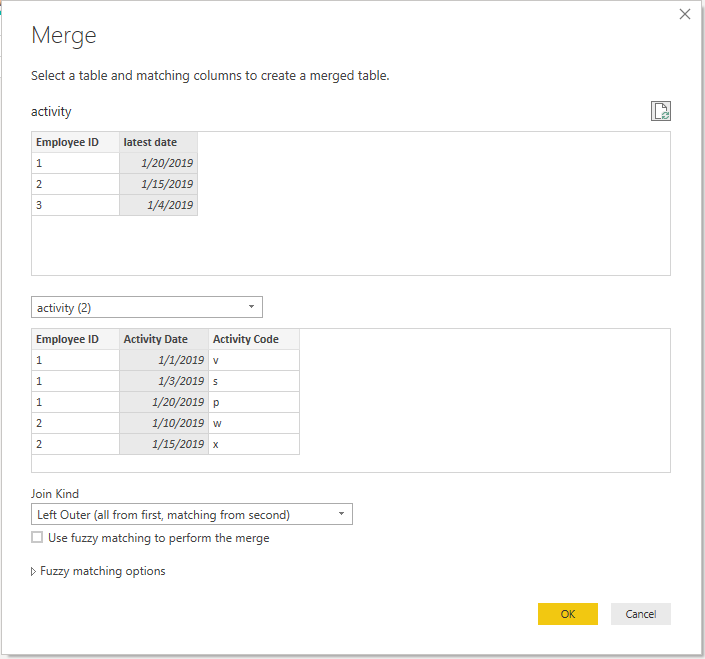Click the 1/15/2019 latest date cell
The height and width of the screenshot is (659, 705).
158,184
